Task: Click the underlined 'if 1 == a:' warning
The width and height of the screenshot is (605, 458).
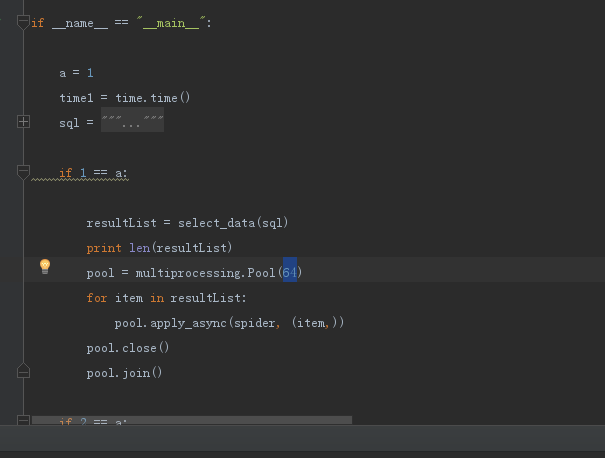Action: (93, 173)
